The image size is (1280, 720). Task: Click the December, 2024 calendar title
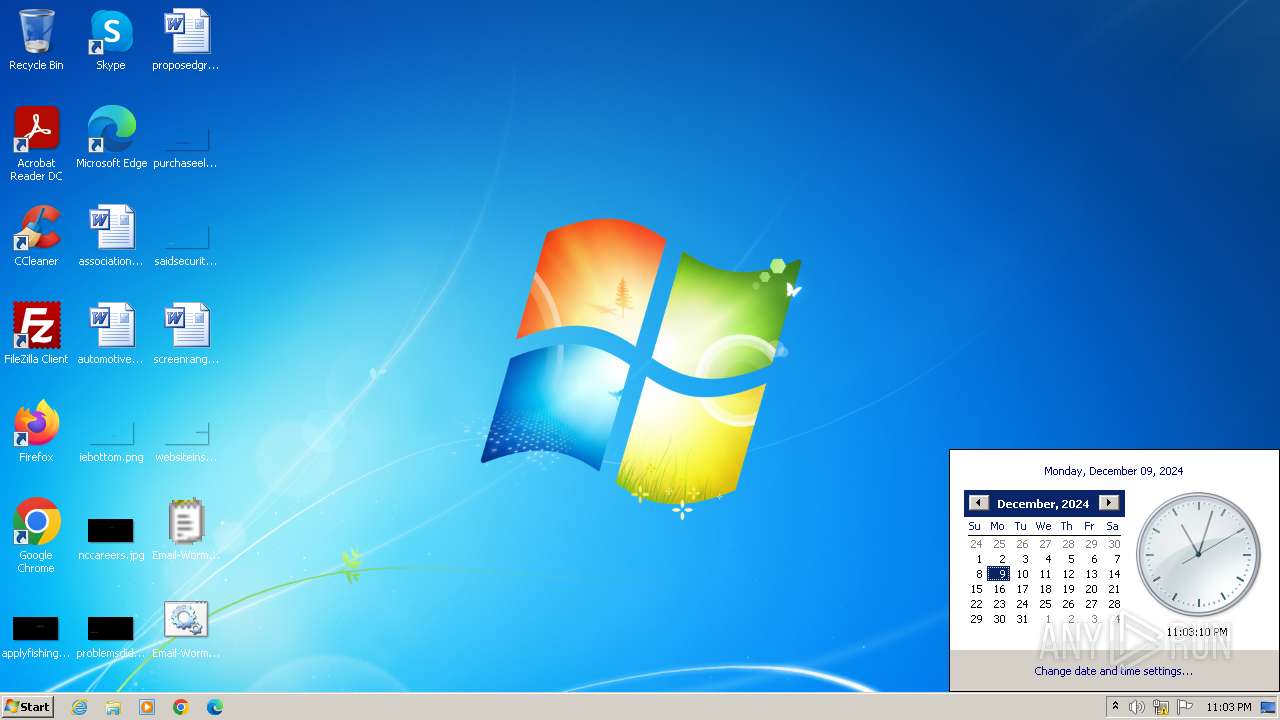coord(1043,504)
